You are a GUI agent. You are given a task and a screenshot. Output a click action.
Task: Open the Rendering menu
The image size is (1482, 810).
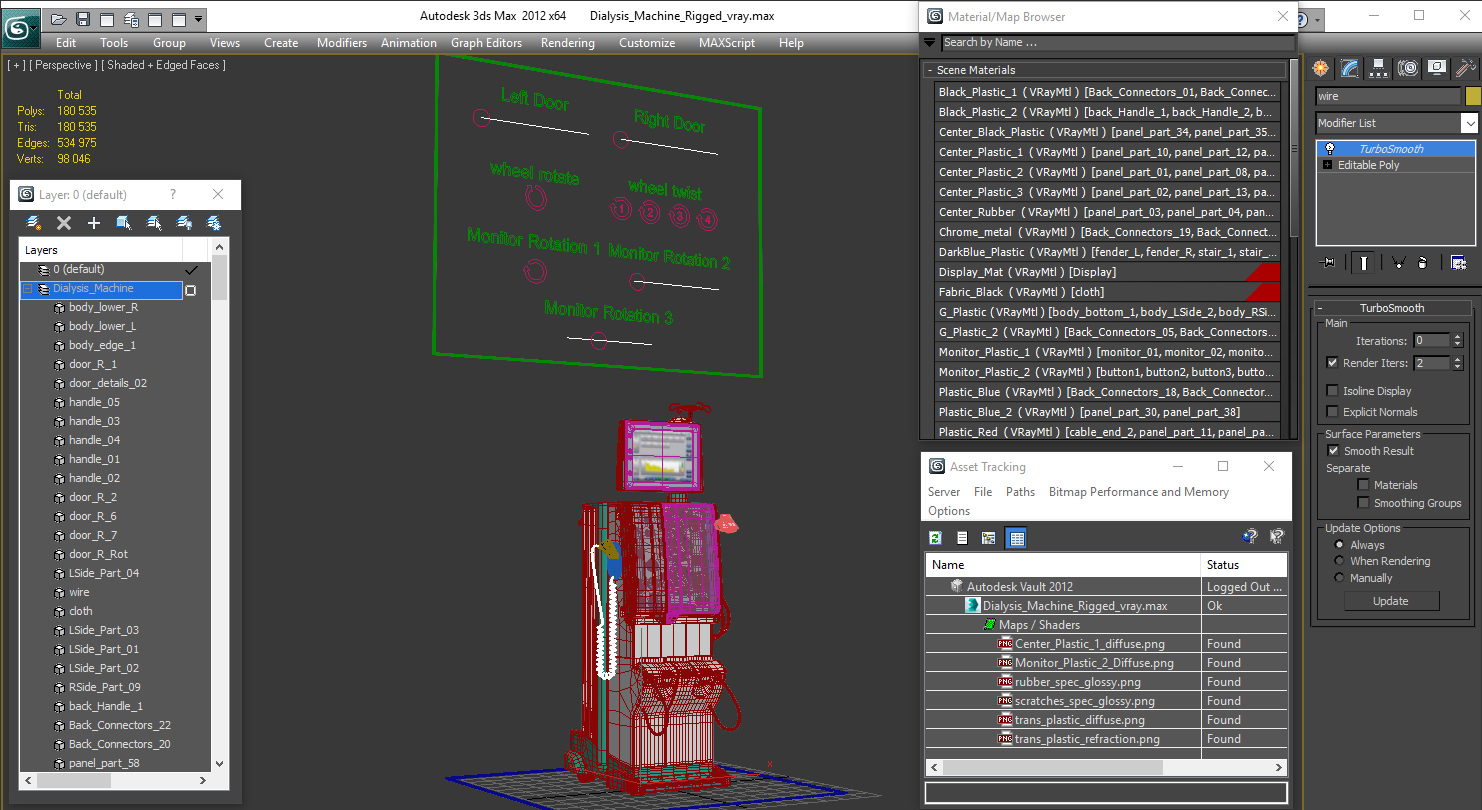coord(567,43)
